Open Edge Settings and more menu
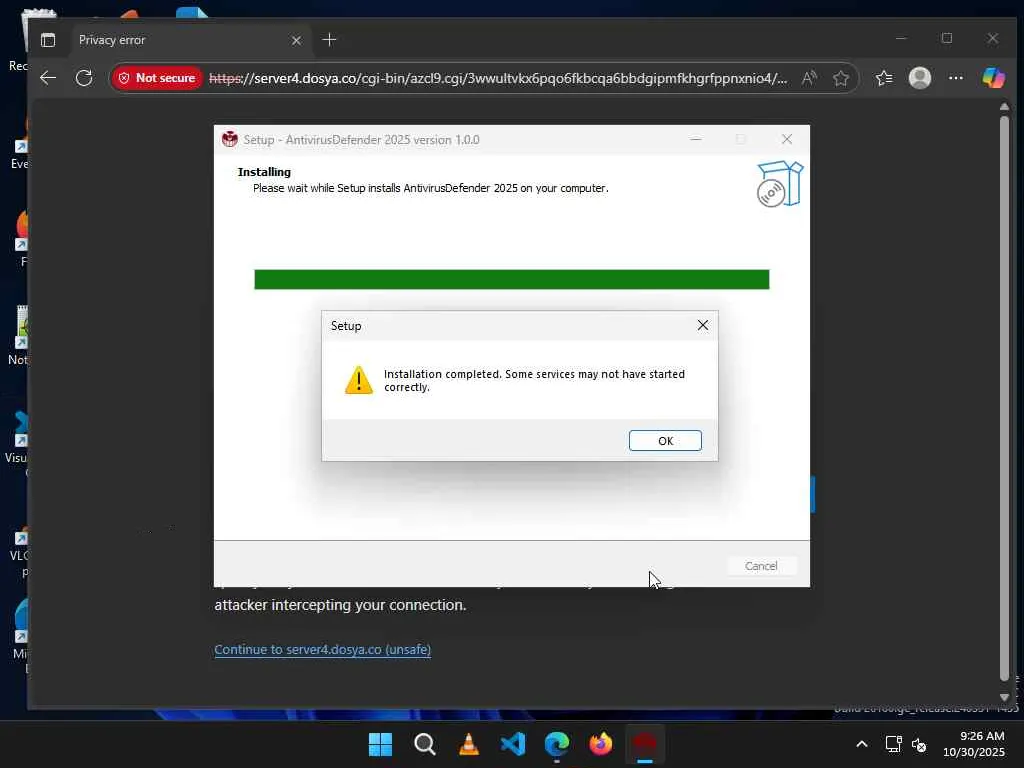The image size is (1024, 768). point(955,78)
